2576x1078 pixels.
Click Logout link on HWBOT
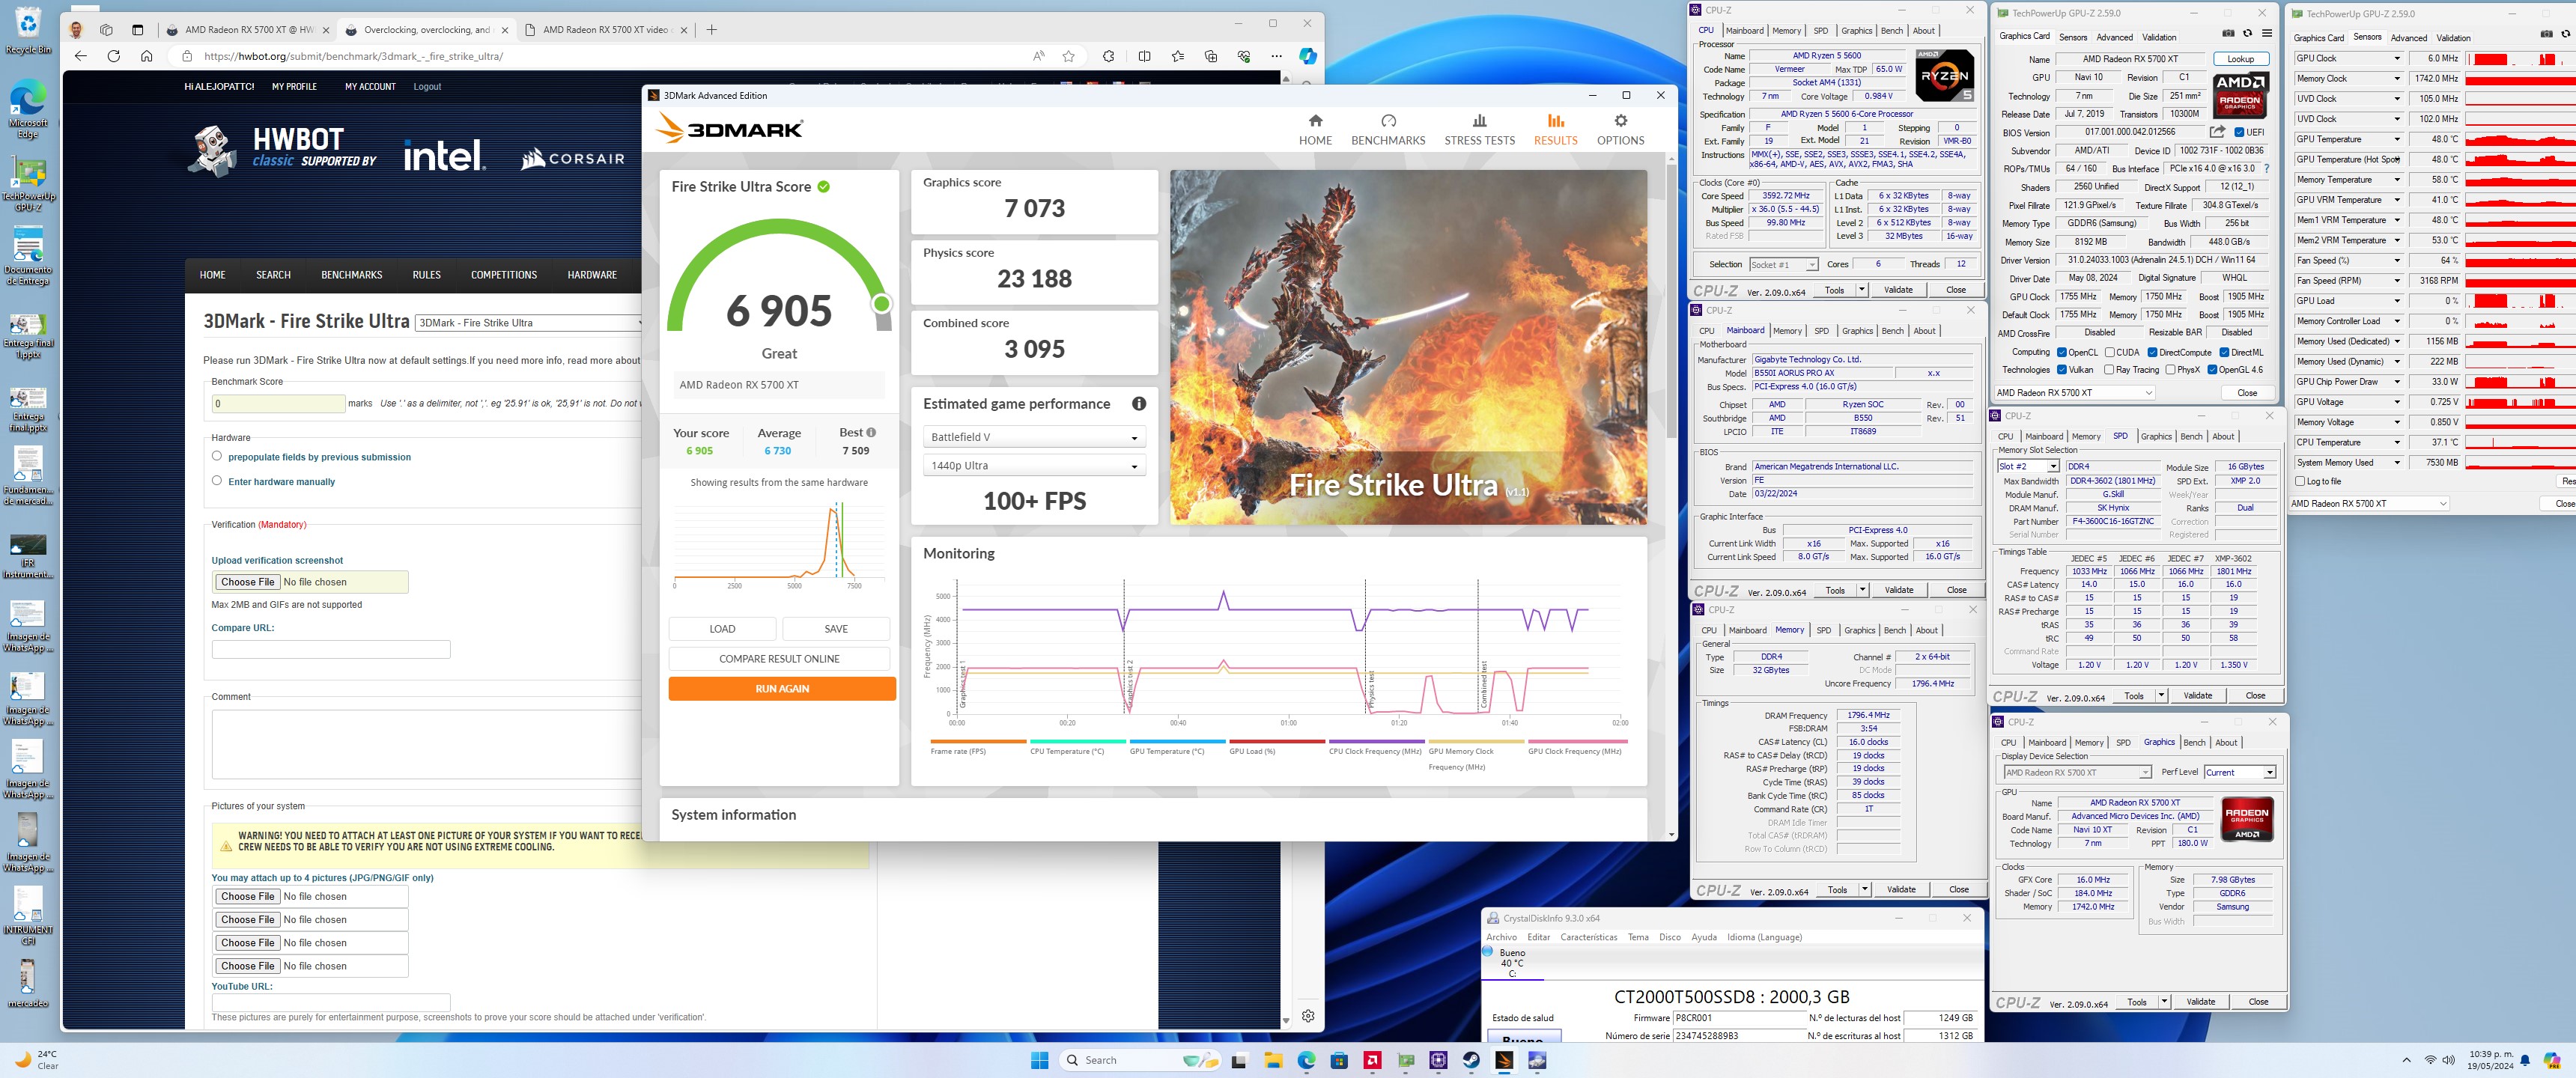(x=427, y=87)
